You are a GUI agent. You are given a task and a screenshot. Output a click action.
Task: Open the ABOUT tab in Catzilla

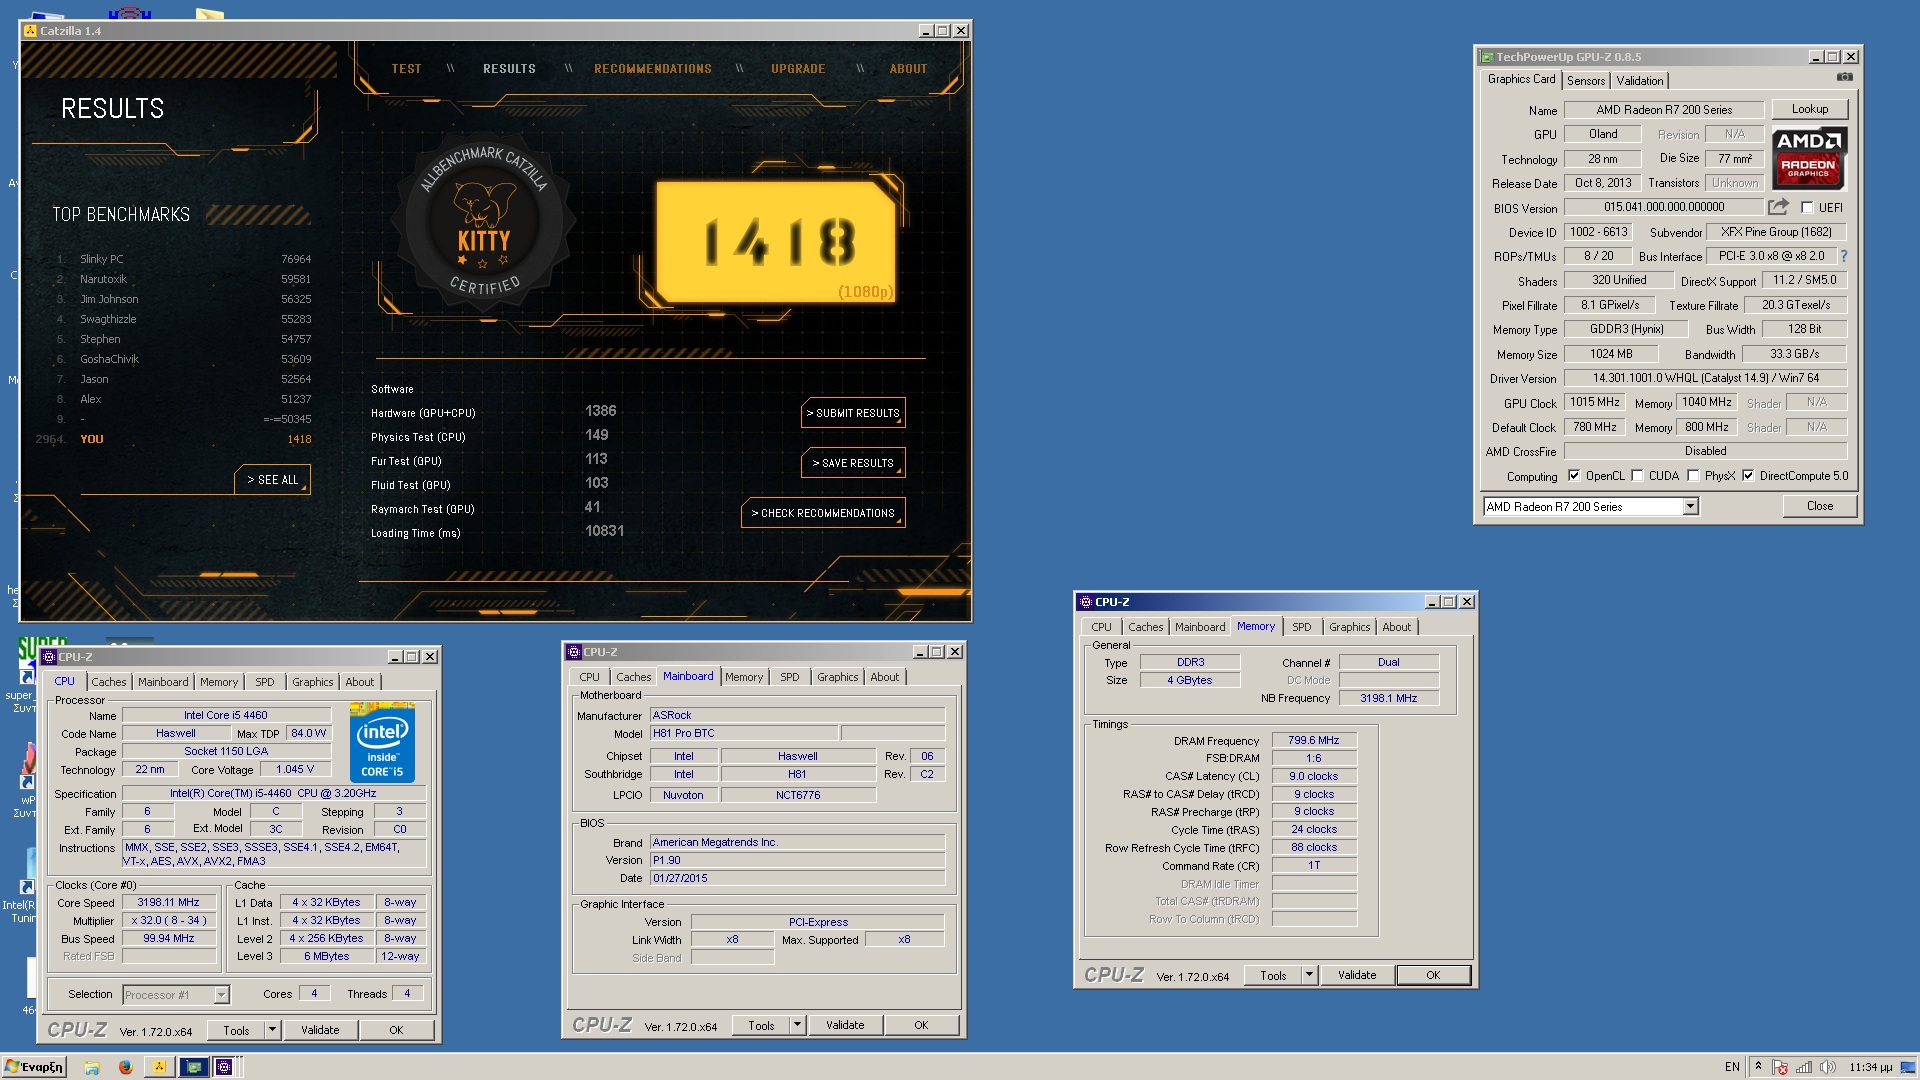[x=909, y=69]
